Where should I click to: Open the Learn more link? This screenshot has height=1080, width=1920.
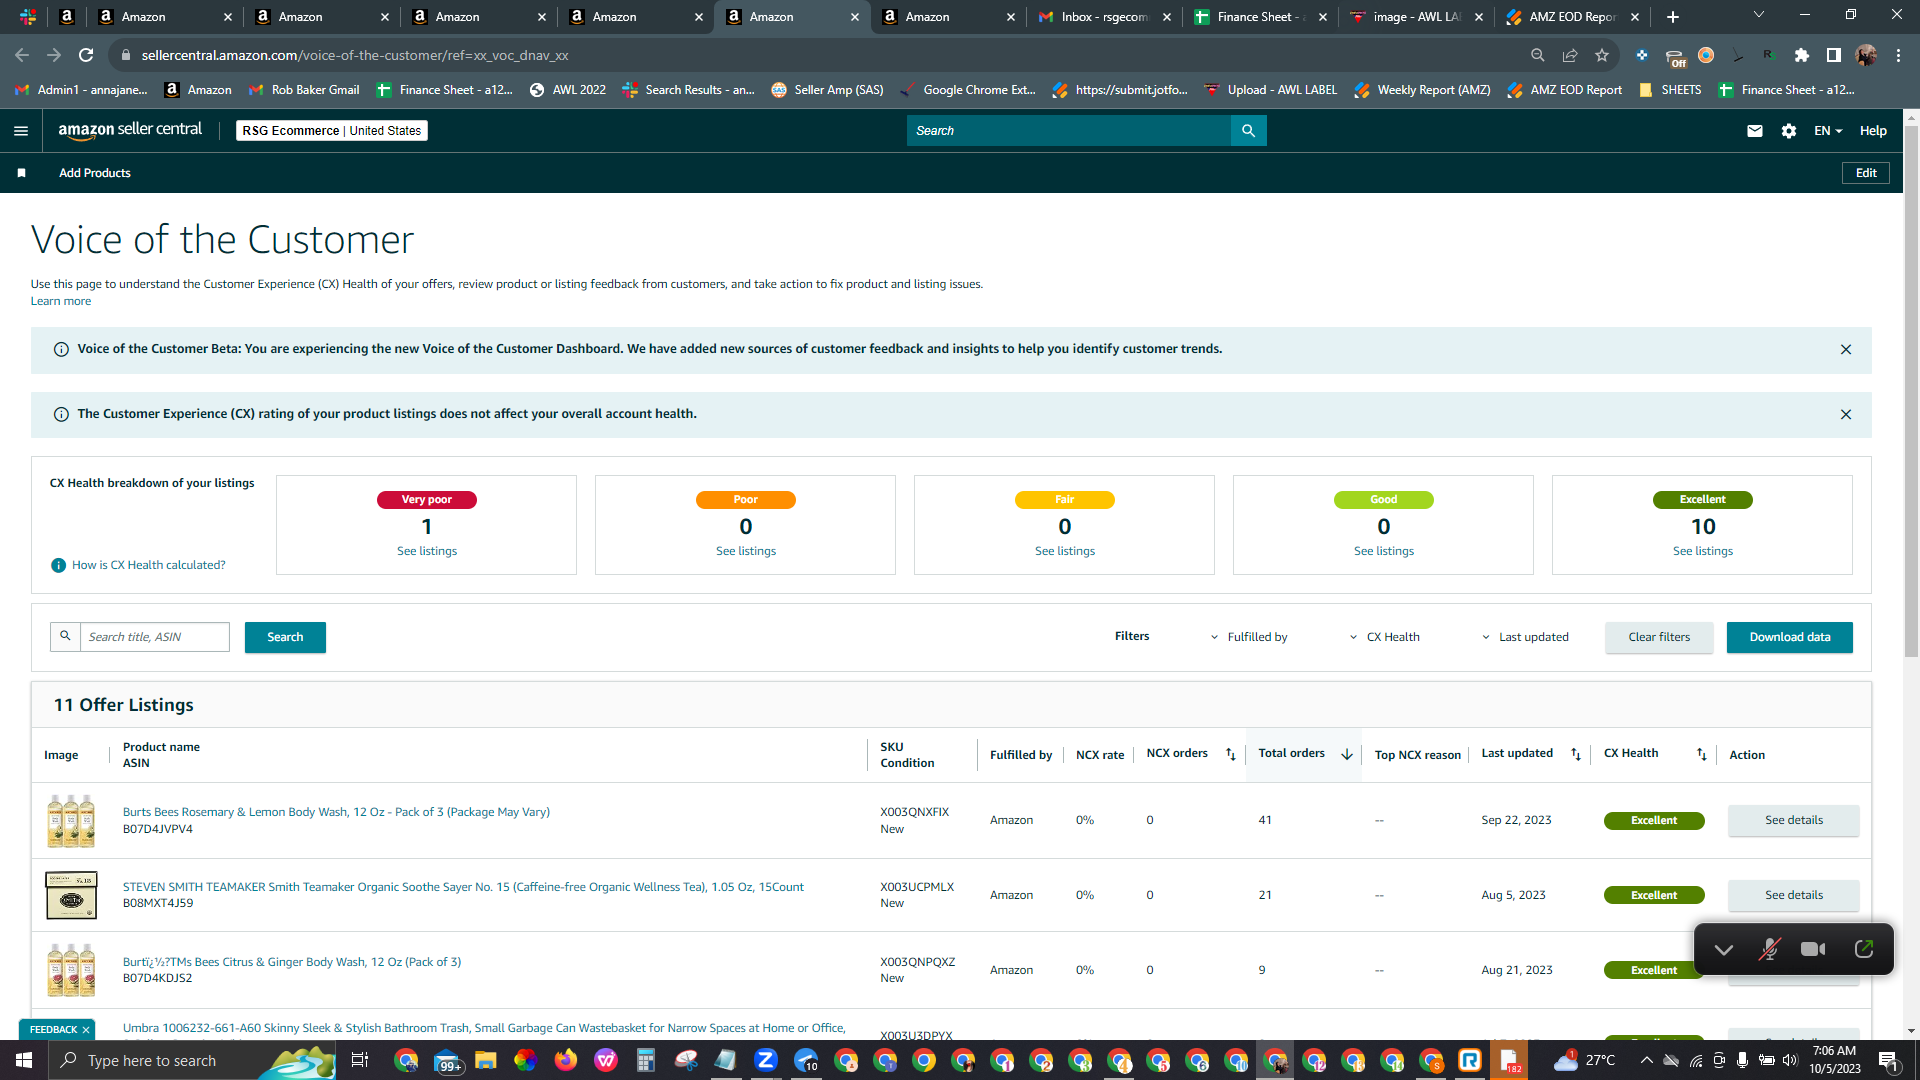click(61, 301)
